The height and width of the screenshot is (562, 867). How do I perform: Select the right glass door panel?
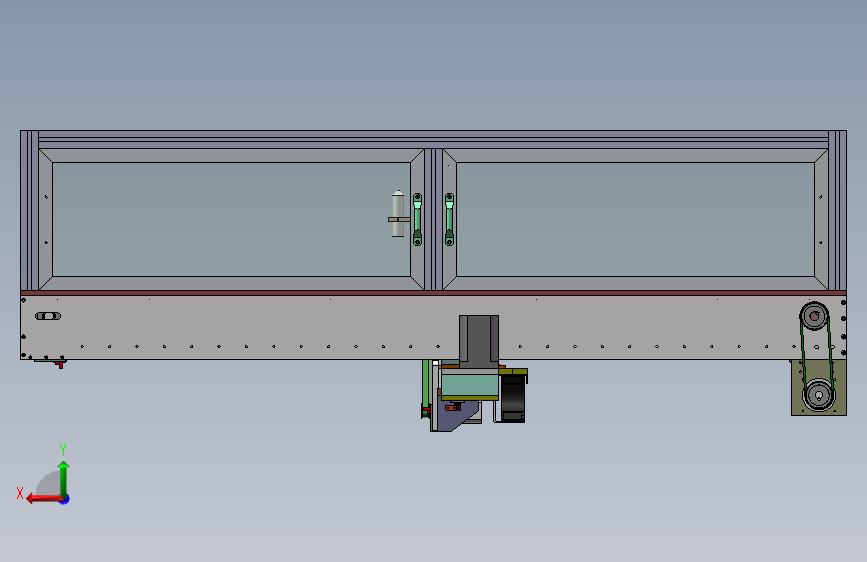tap(635, 219)
